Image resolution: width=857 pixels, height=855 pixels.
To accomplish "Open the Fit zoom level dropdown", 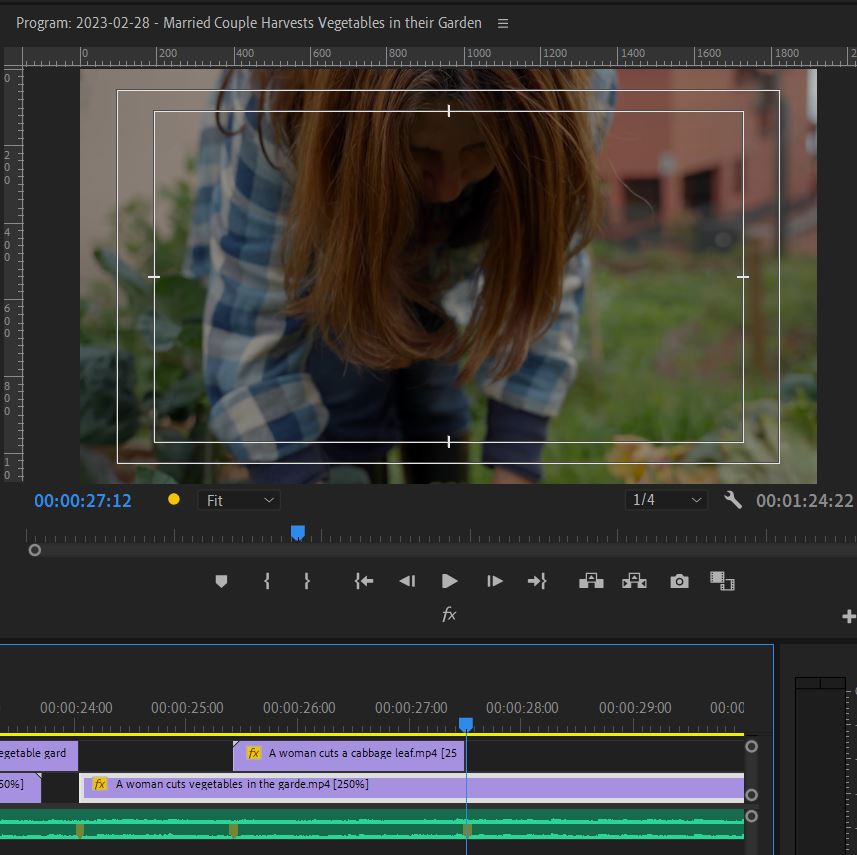I will pos(239,500).
